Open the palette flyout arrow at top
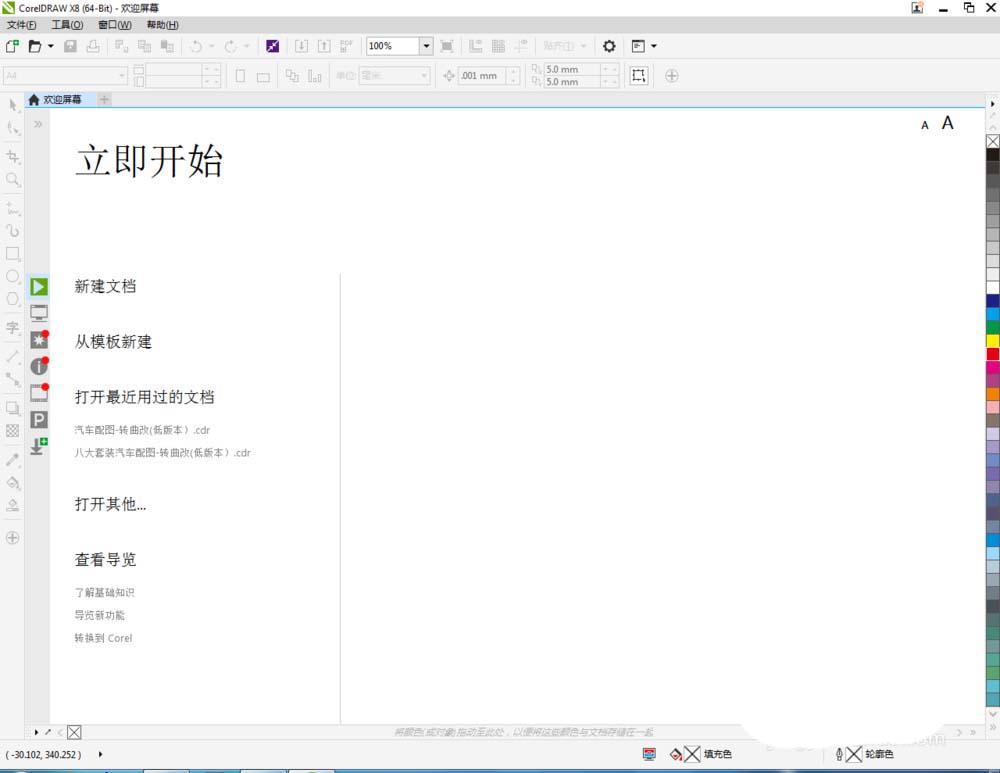The height and width of the screenshot is (773, 1000). click(992, 103)
